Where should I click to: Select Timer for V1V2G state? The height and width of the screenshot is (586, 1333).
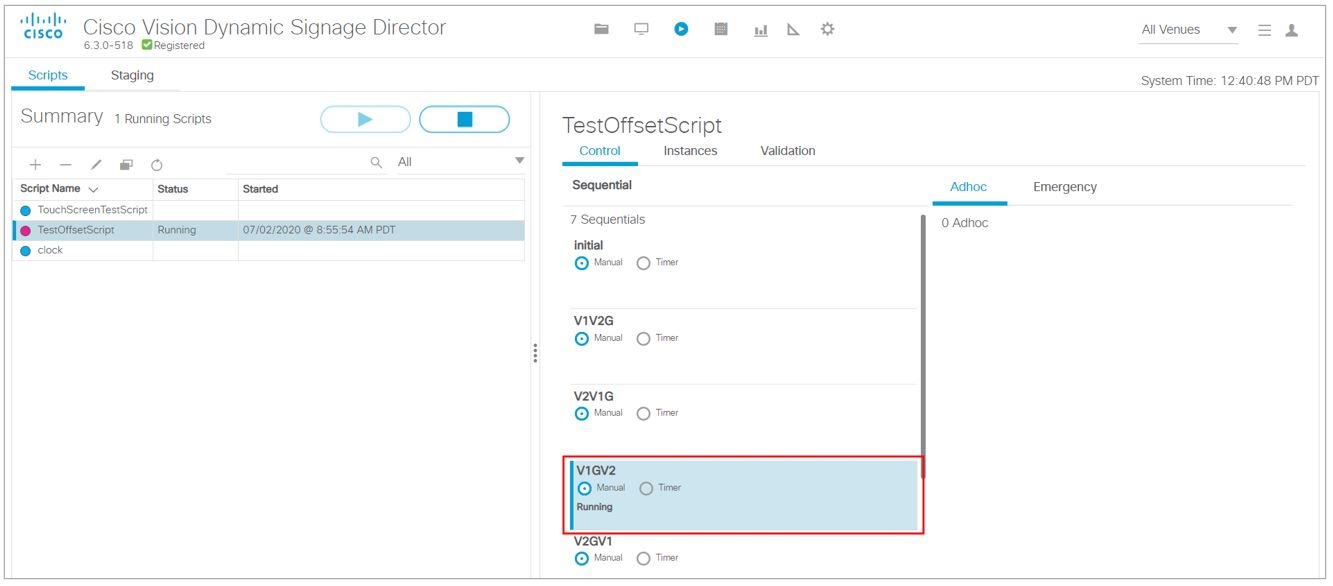[643, 338]
